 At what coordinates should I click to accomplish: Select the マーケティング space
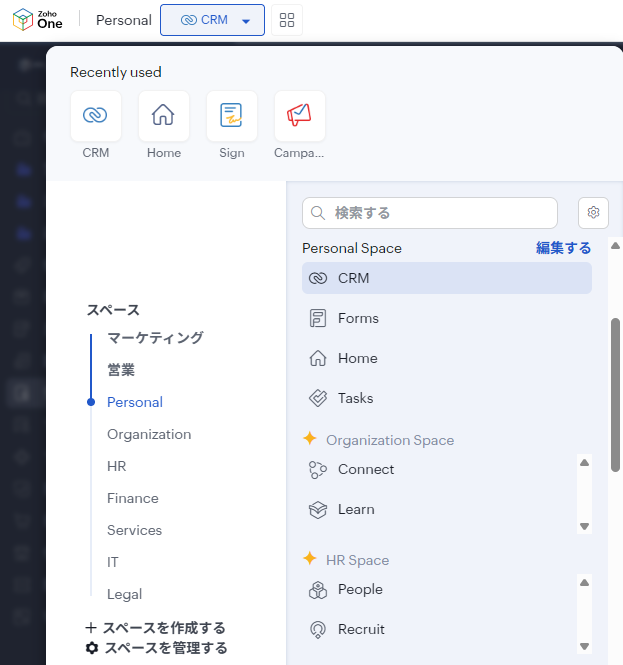155,338
